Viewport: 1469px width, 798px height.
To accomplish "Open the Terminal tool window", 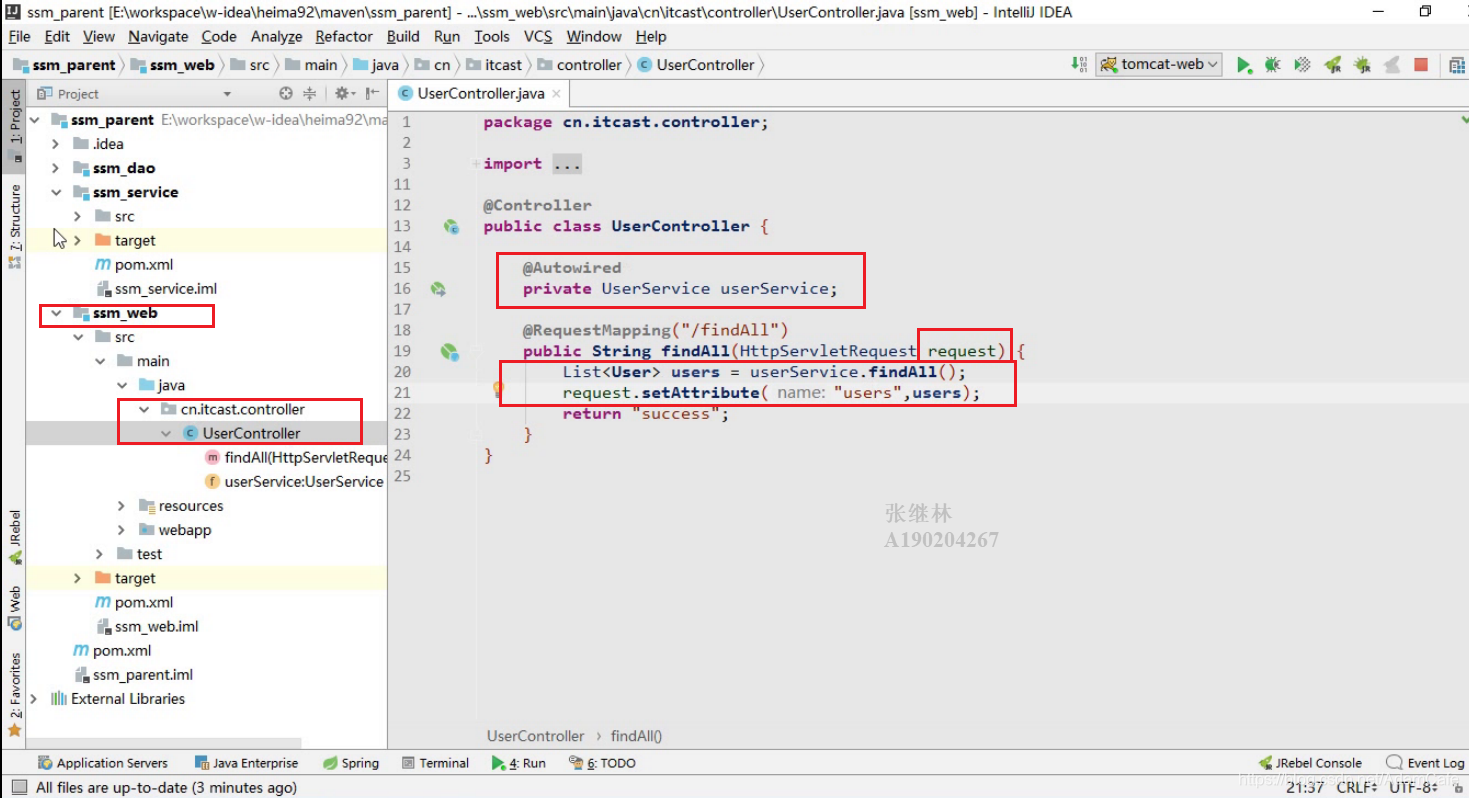I will coord(435,763).
